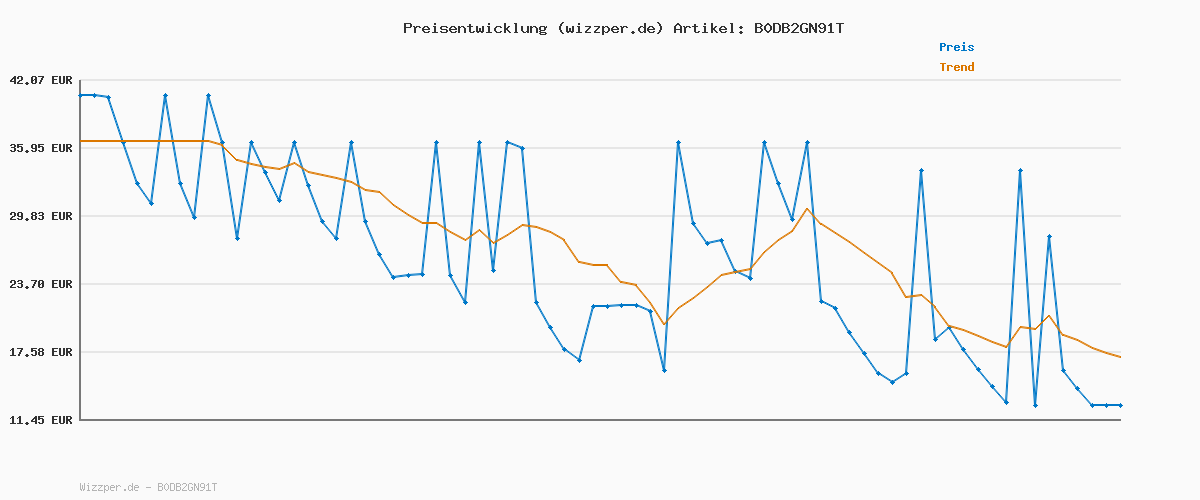Screen dimensions: 1200x500
Task: Click the 35.95 EUR axis label
Action: 41,148
